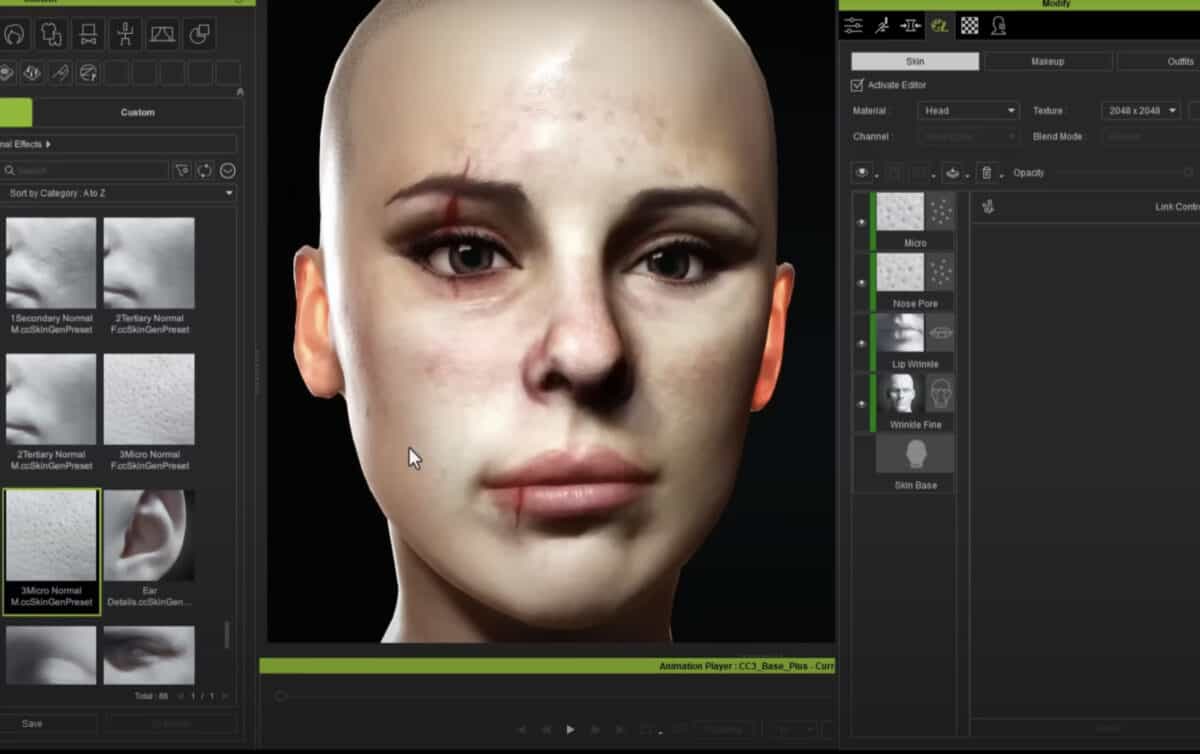Open the head profile tab icon
The height and width of the screenshot is (754, 1200).
[998, 26]
